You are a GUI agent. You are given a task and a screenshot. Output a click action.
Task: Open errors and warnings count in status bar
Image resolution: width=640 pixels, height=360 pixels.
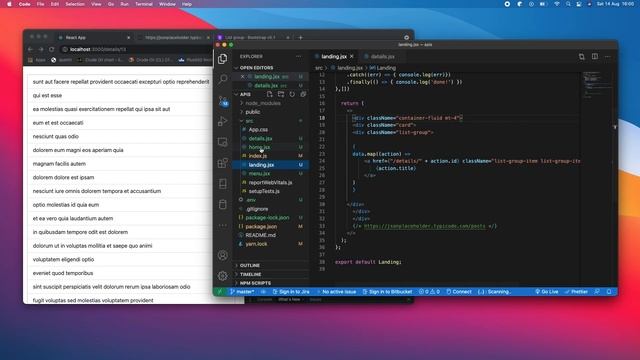429,292
